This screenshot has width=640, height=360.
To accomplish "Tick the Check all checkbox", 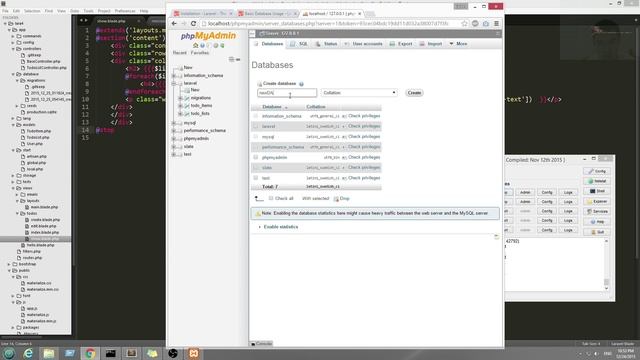I will (x=271, y=198).
